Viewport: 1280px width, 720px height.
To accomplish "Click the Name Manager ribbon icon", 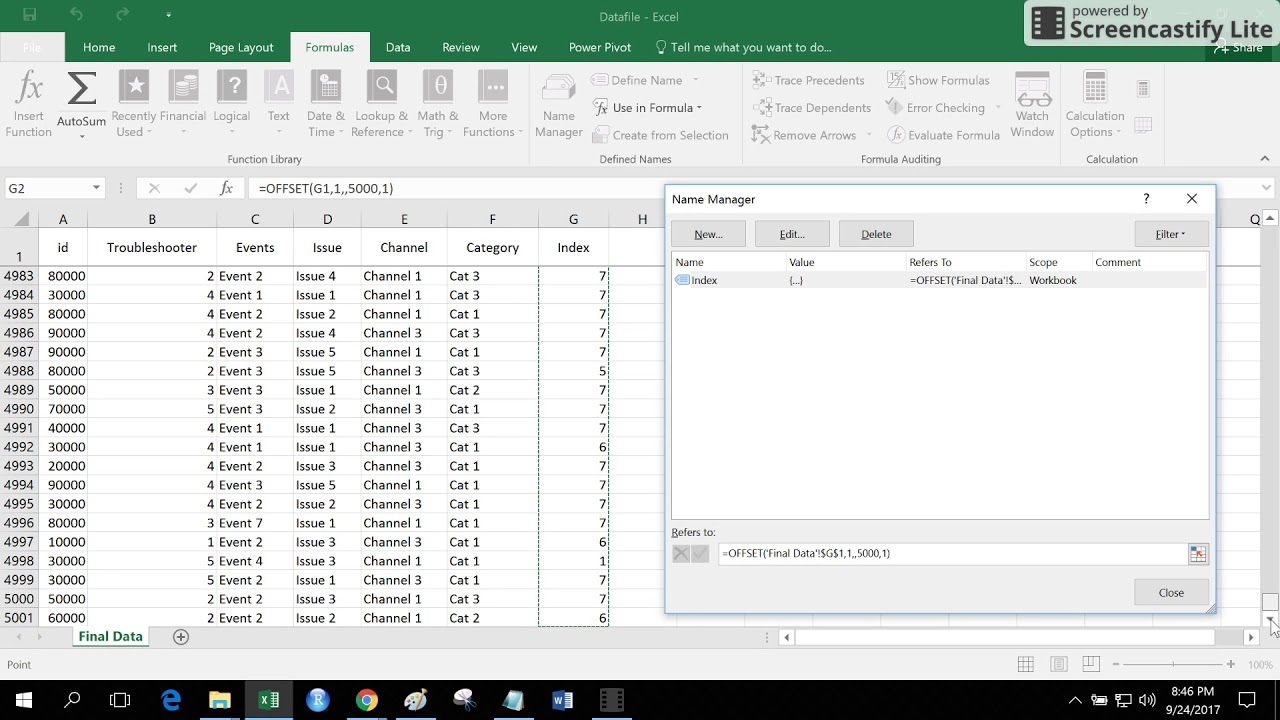I will click(558, 105).
